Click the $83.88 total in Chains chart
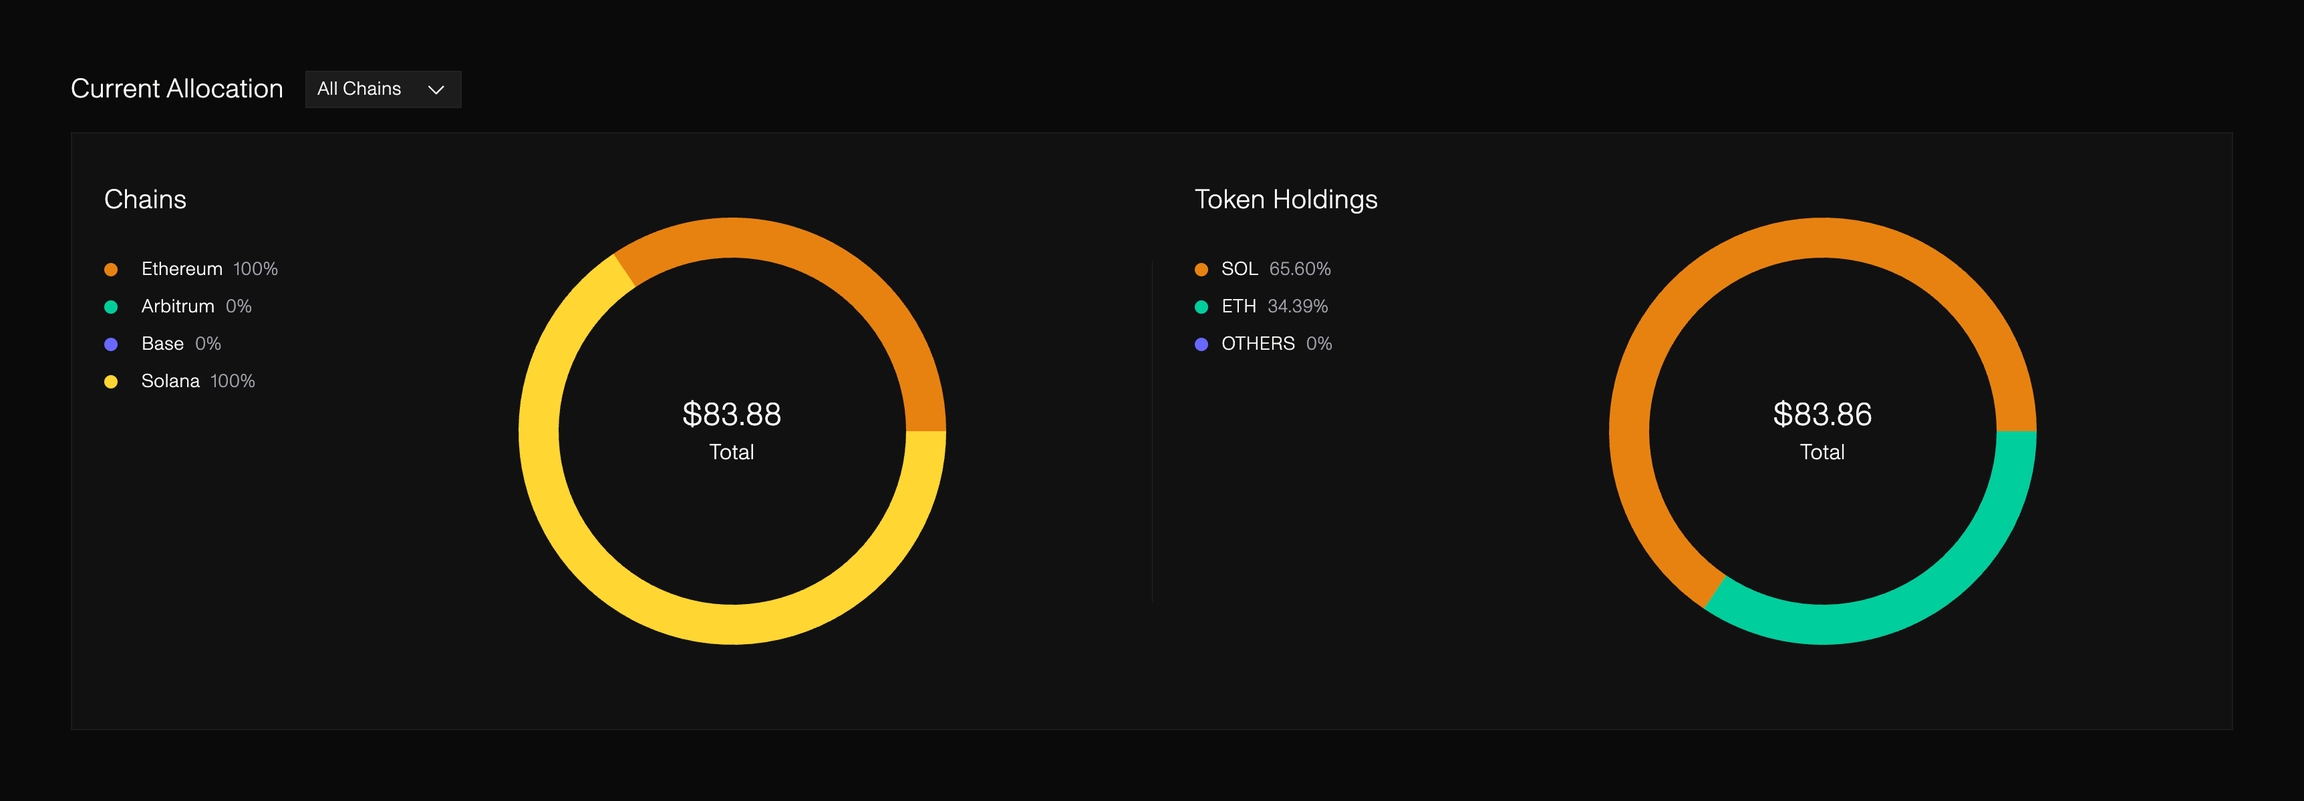Image resolution: width=2304 pixels, height=801 pixels. (732, 414)
